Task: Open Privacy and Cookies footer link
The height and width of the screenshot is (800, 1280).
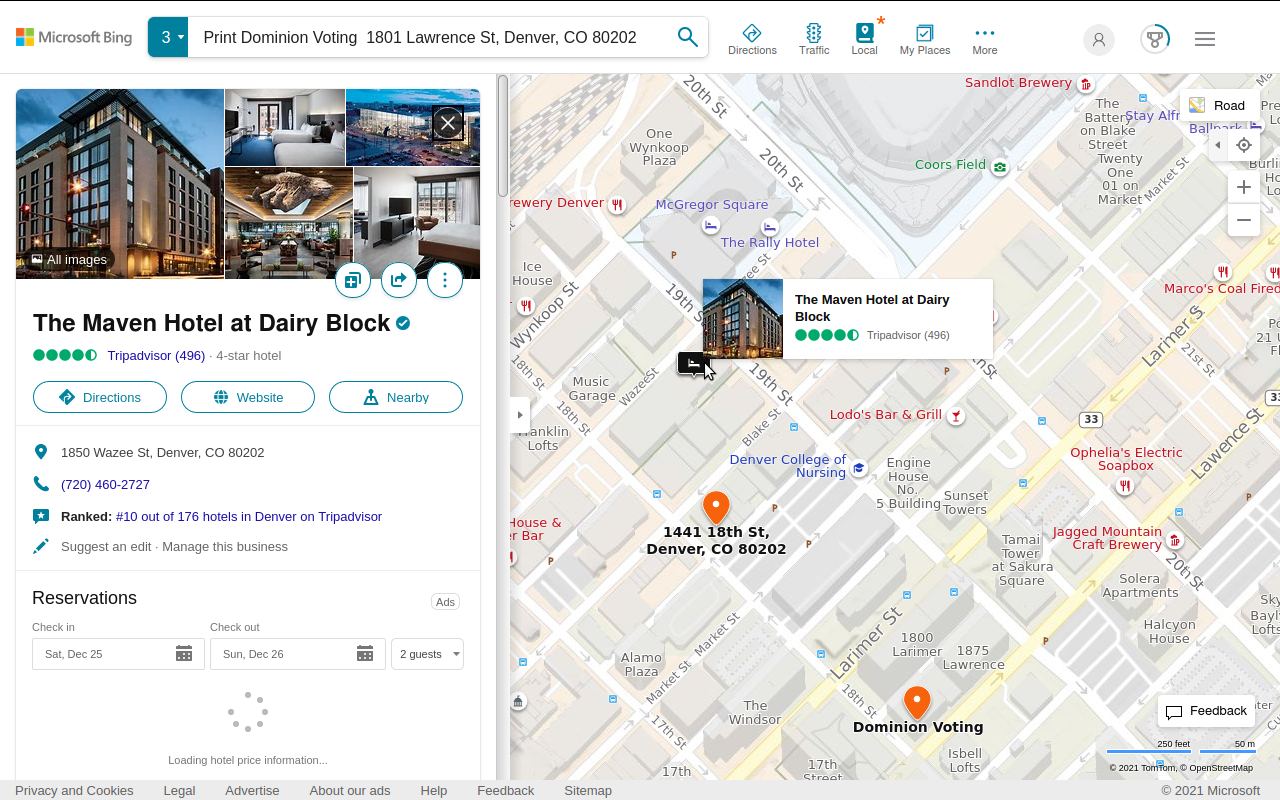Action: (74, 790)
